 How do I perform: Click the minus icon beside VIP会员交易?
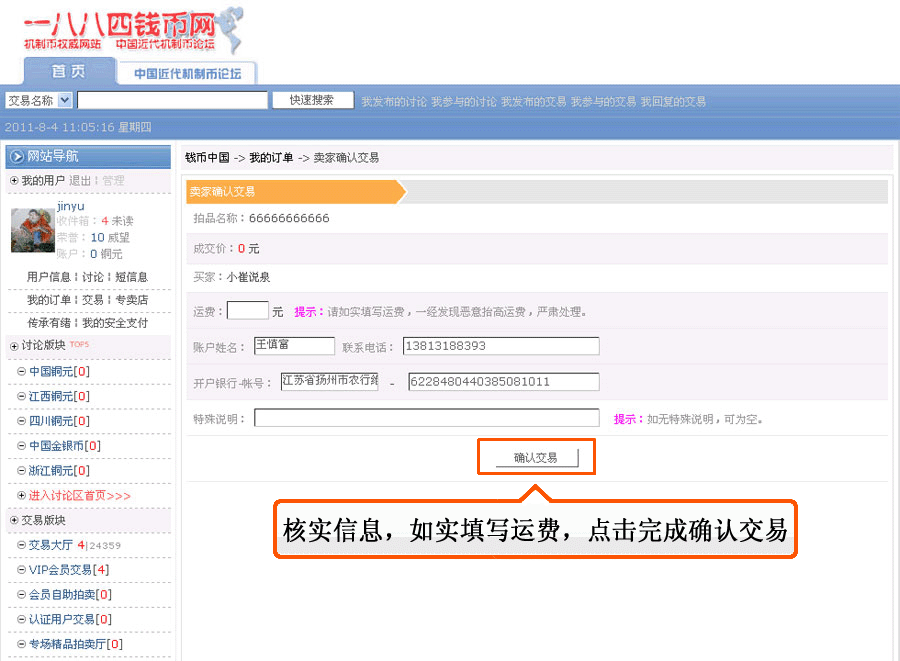[21, 570]
